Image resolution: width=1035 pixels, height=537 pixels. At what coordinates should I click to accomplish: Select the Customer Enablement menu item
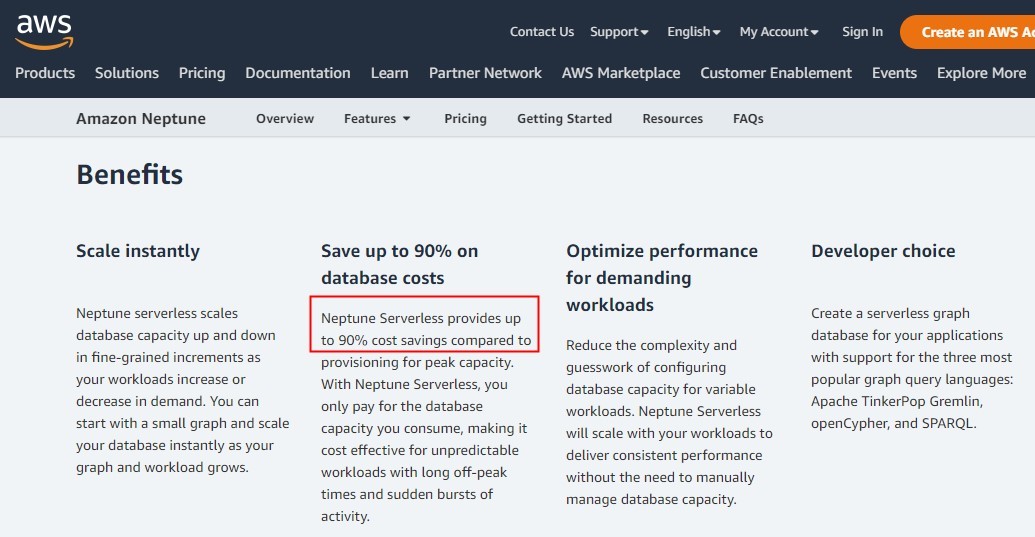(776, 73)
